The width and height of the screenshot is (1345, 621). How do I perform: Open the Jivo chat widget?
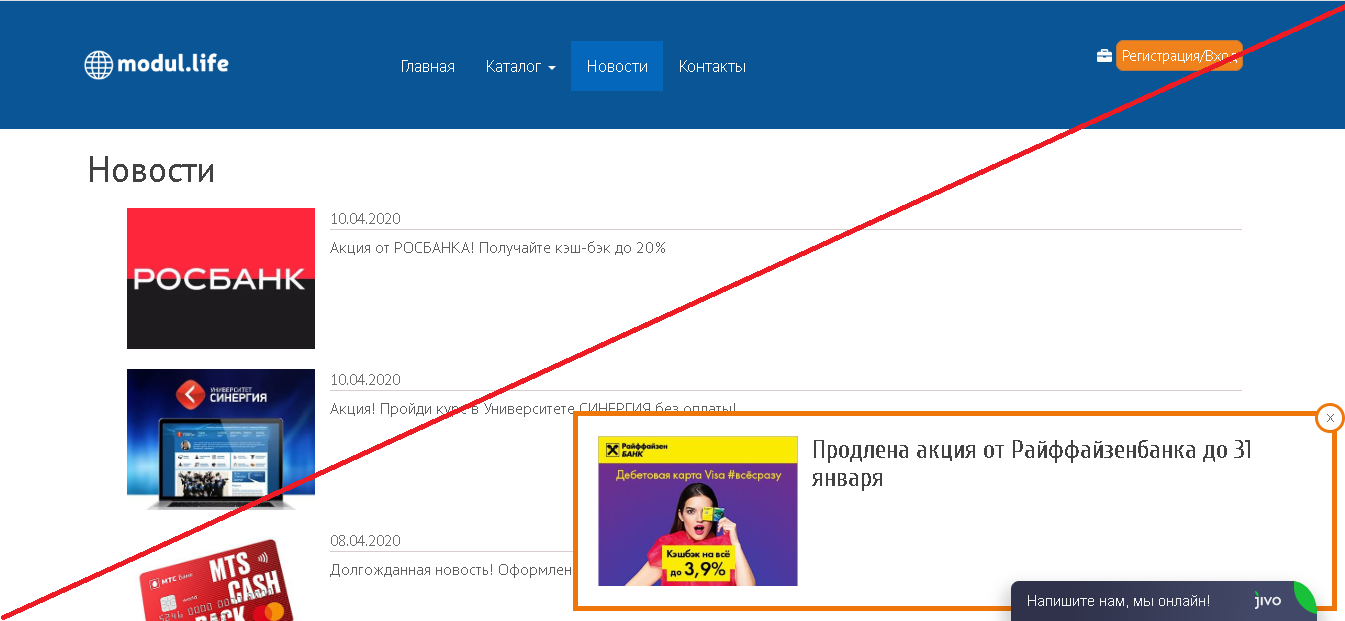point(1164,601)
